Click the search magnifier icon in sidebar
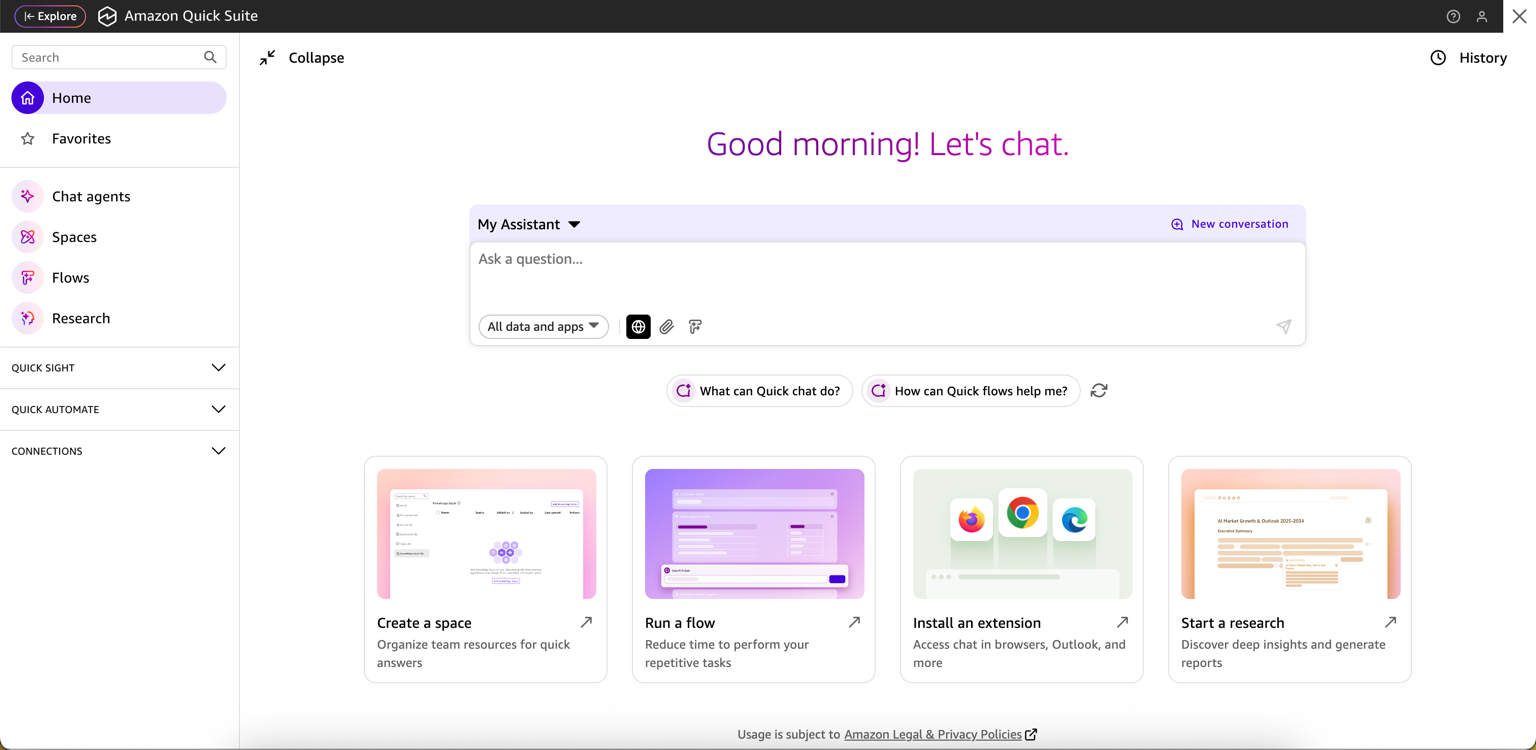Viewport: 1536px width, 750px height. click(210, 58)
